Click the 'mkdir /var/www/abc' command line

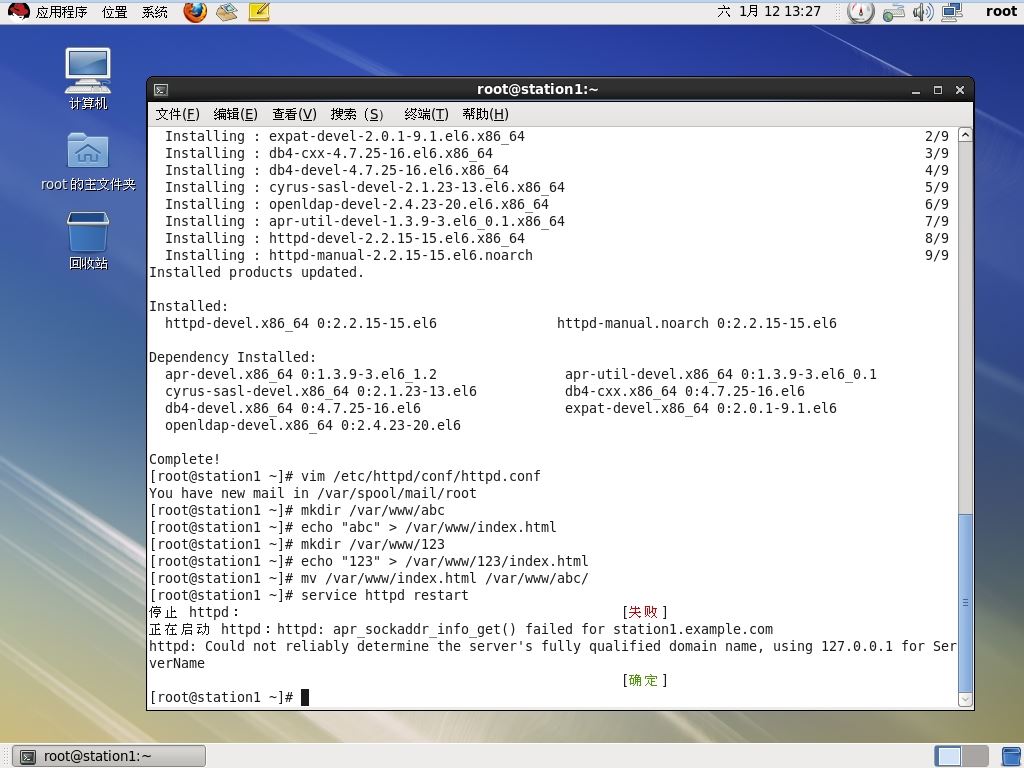point(297,510)
